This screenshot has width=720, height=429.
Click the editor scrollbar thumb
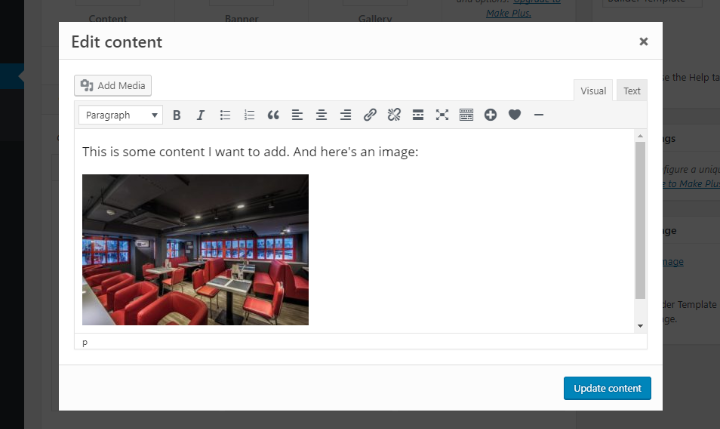[640, 220]
